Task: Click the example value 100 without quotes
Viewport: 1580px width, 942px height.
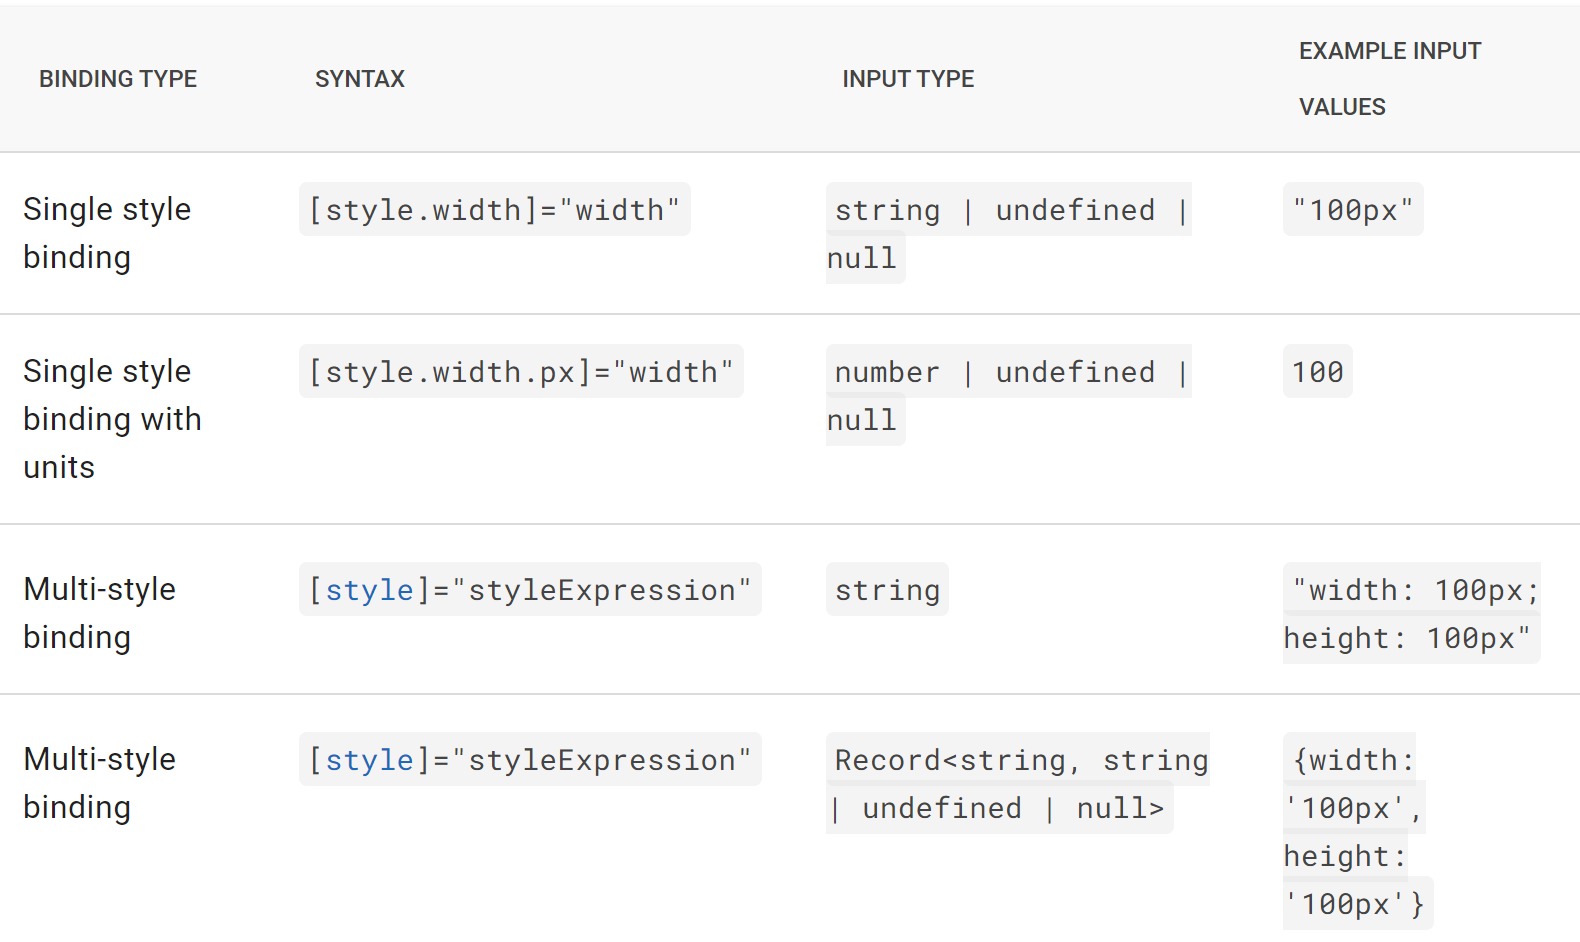Action: click(x=1317, y=372)
